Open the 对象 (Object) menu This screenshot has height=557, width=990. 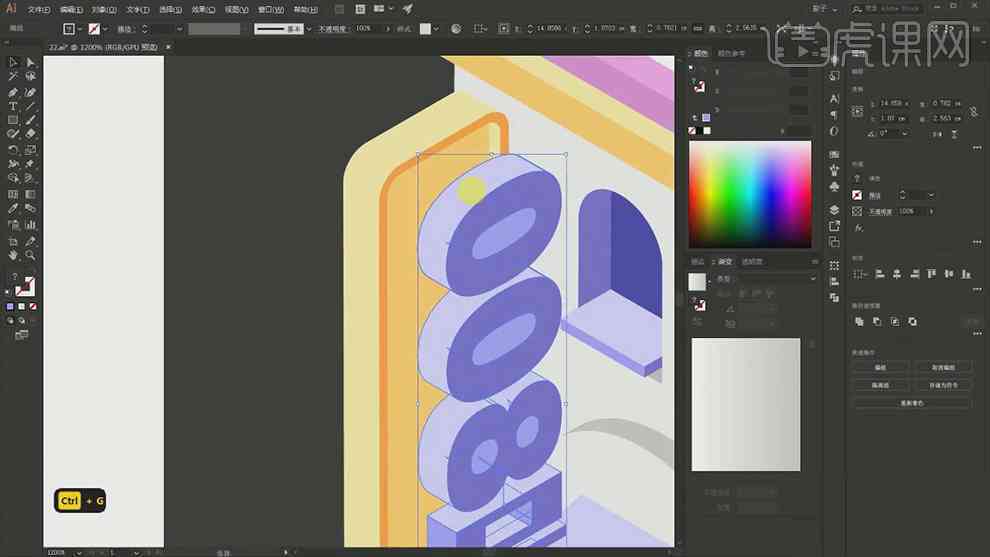(104, 9)
